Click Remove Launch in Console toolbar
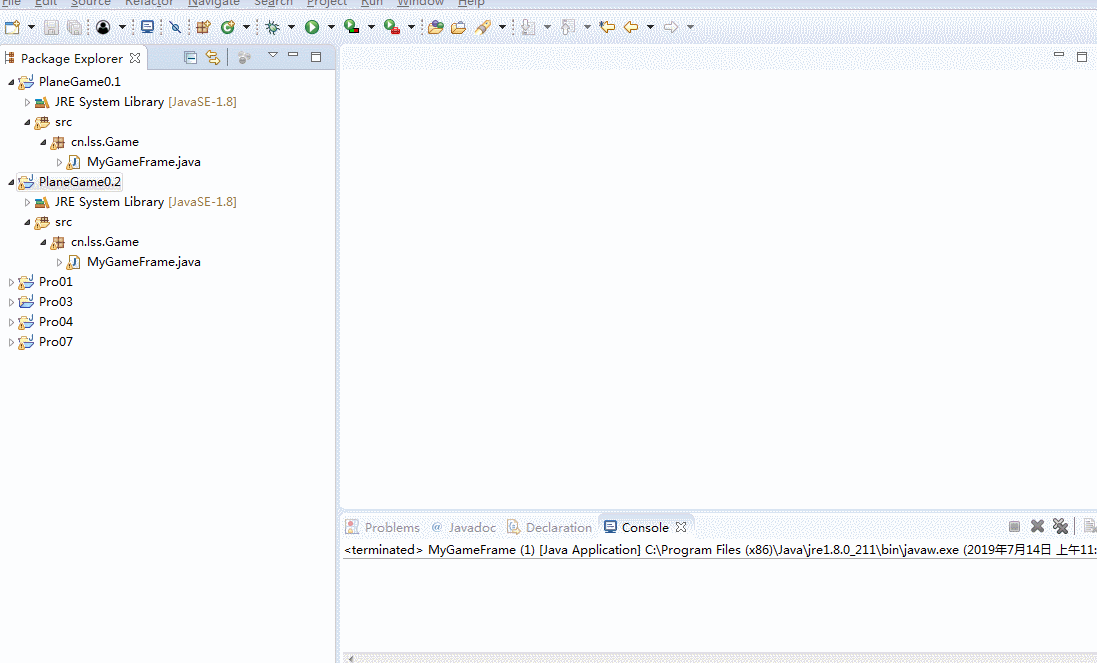Viewport: 1097px width, 663px height. click(x=1038, y=526)
